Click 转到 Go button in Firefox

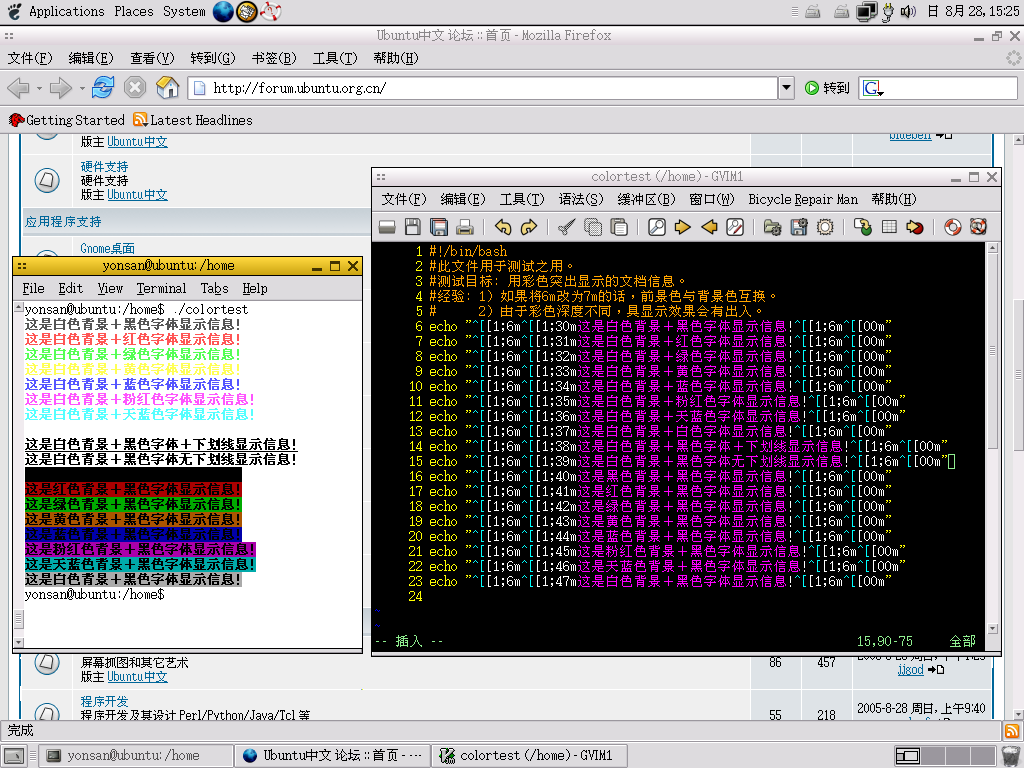click(827, 88)
